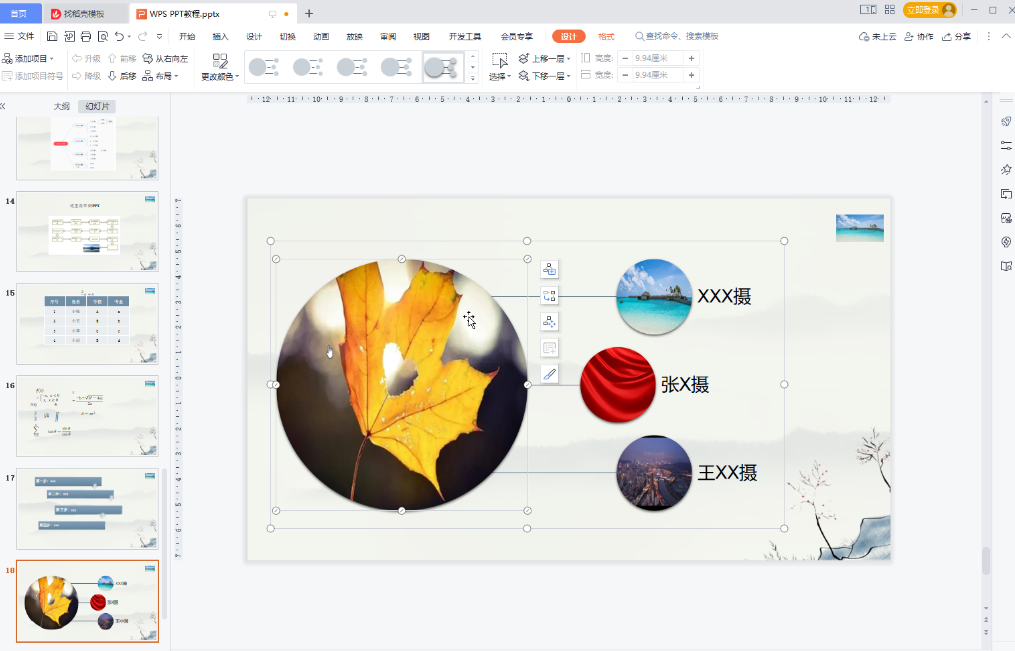Click the orange Login Now (立即登录) button
This screenshot has width=1015, height=651.
coord(929,10)
